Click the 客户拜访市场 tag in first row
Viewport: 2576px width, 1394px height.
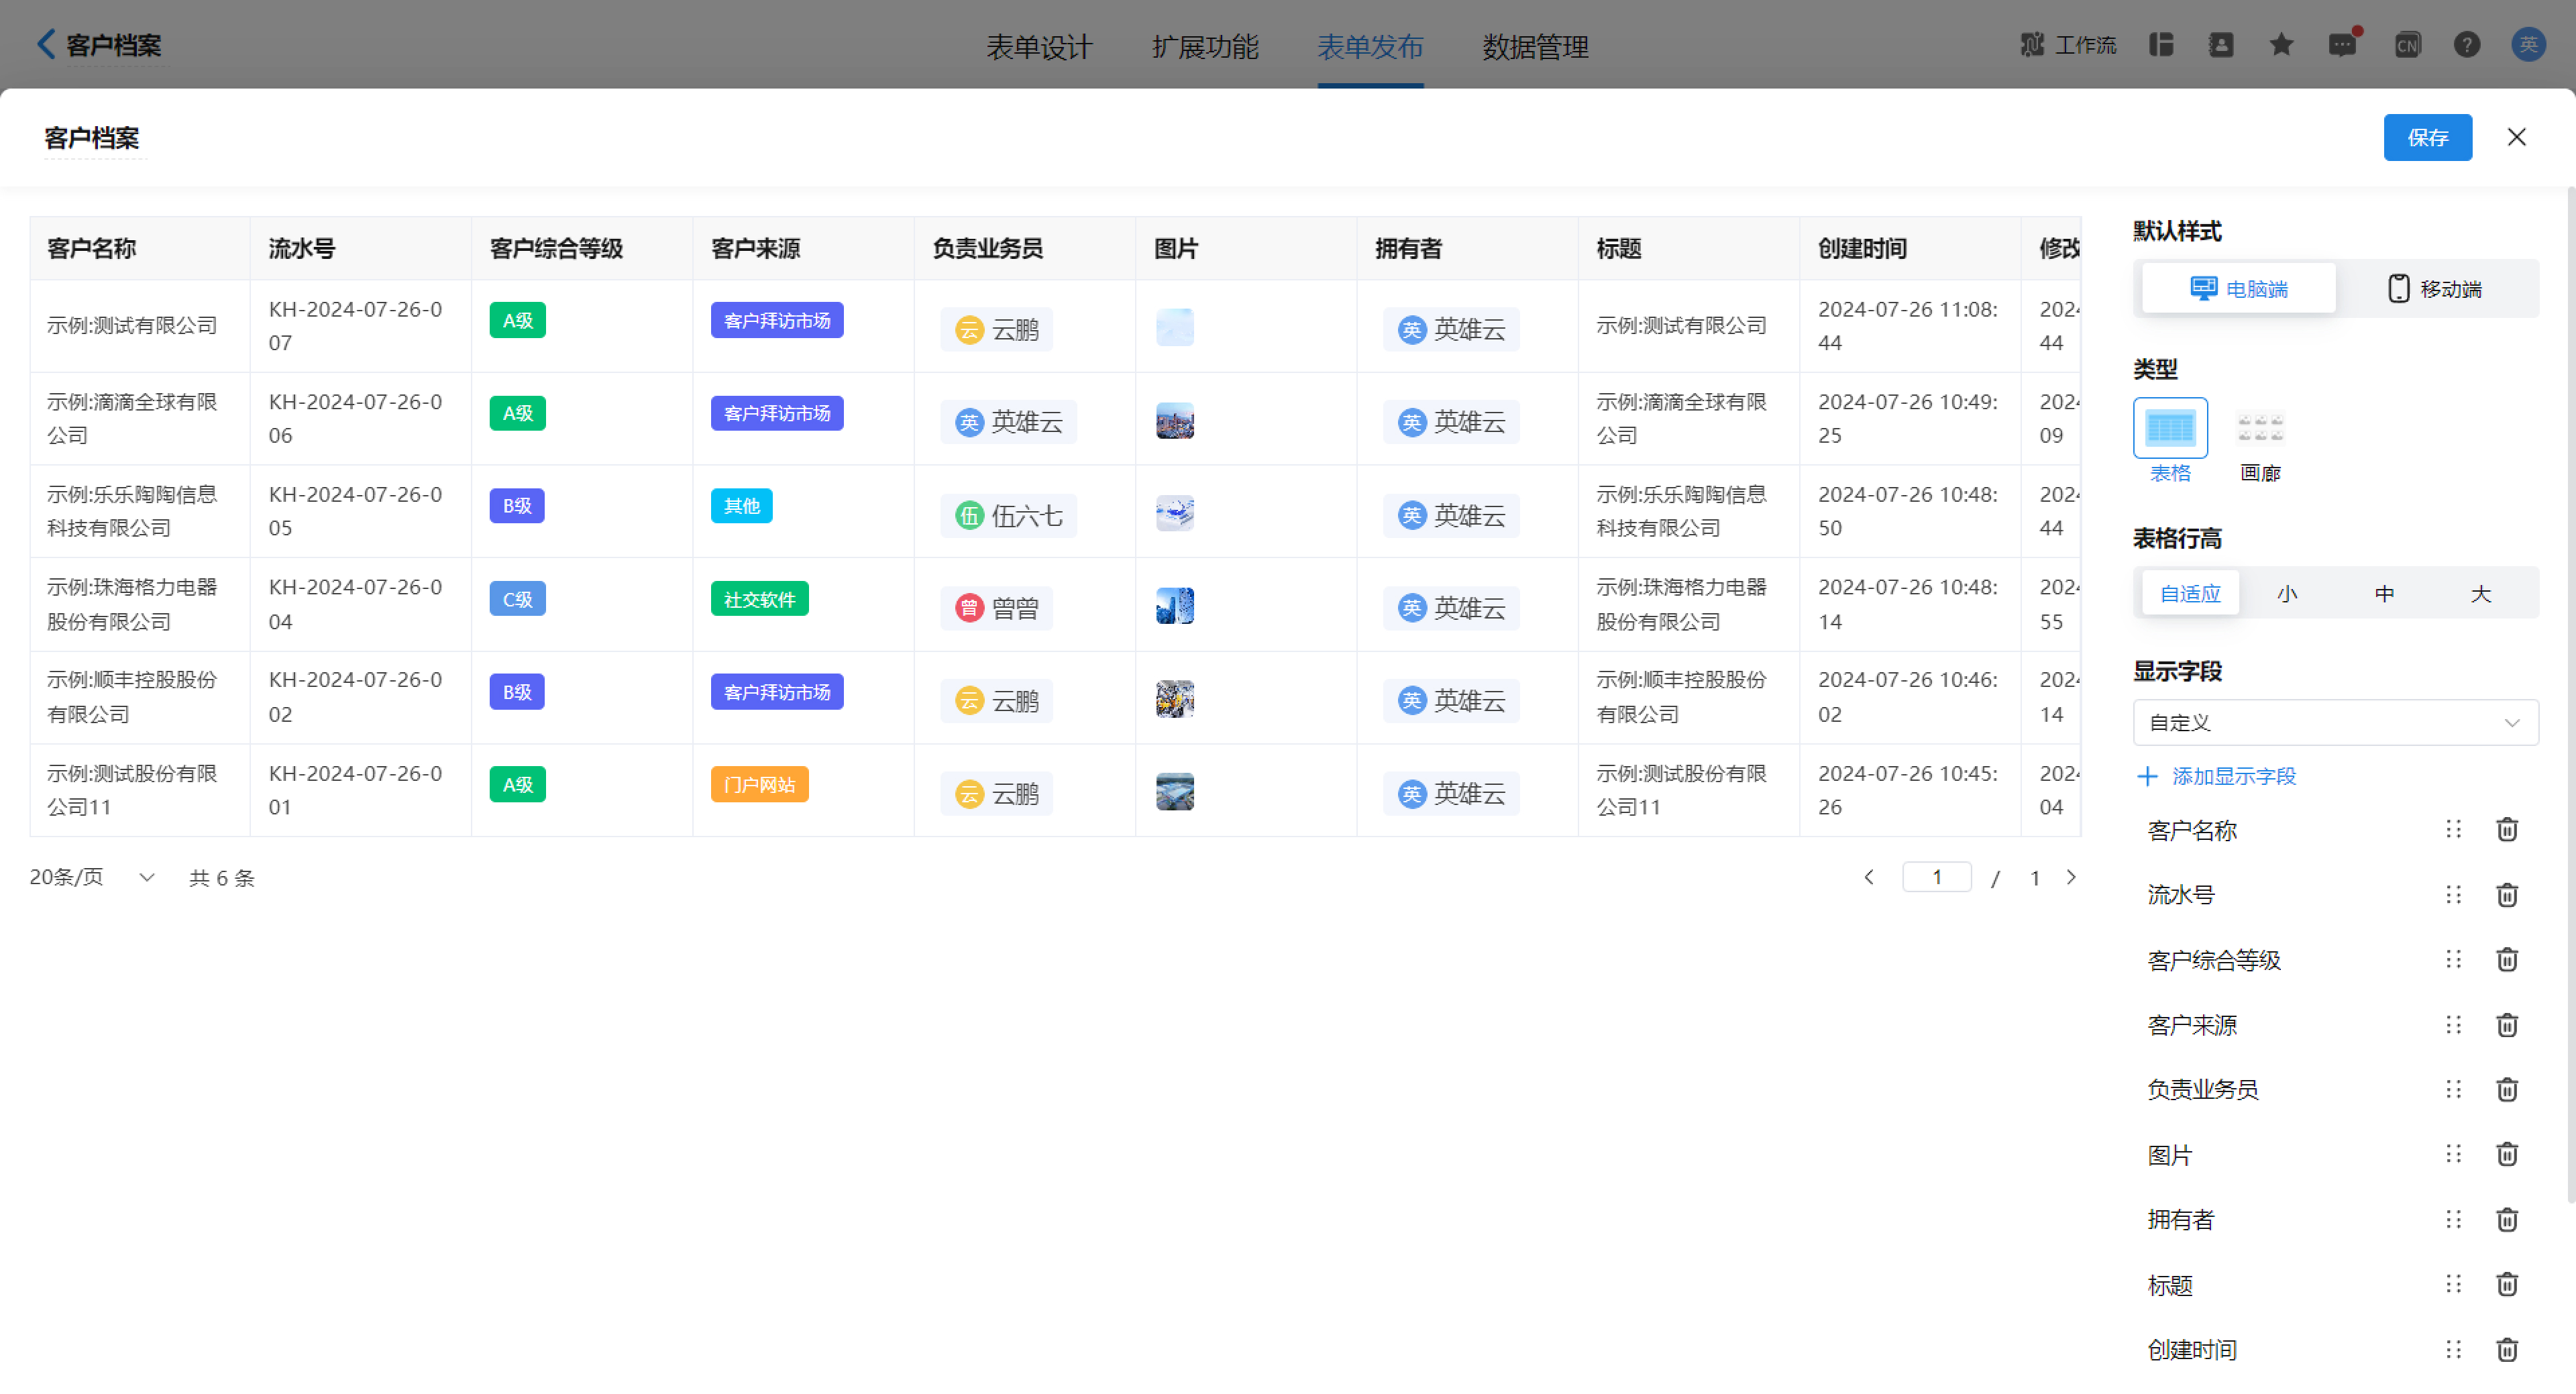pos(776,320)
